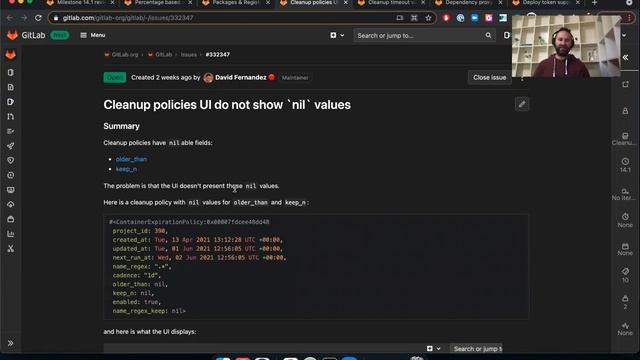Open participants icon showing 2
640x360 pixels.
[625, 302]
